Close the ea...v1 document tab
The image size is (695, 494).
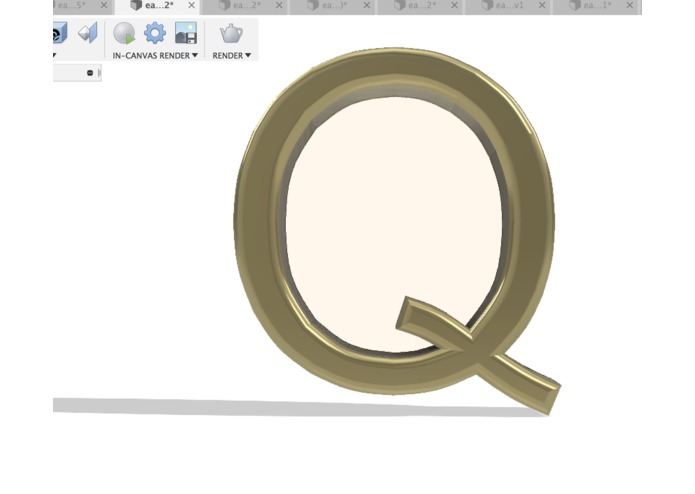[x=542, y=5]
